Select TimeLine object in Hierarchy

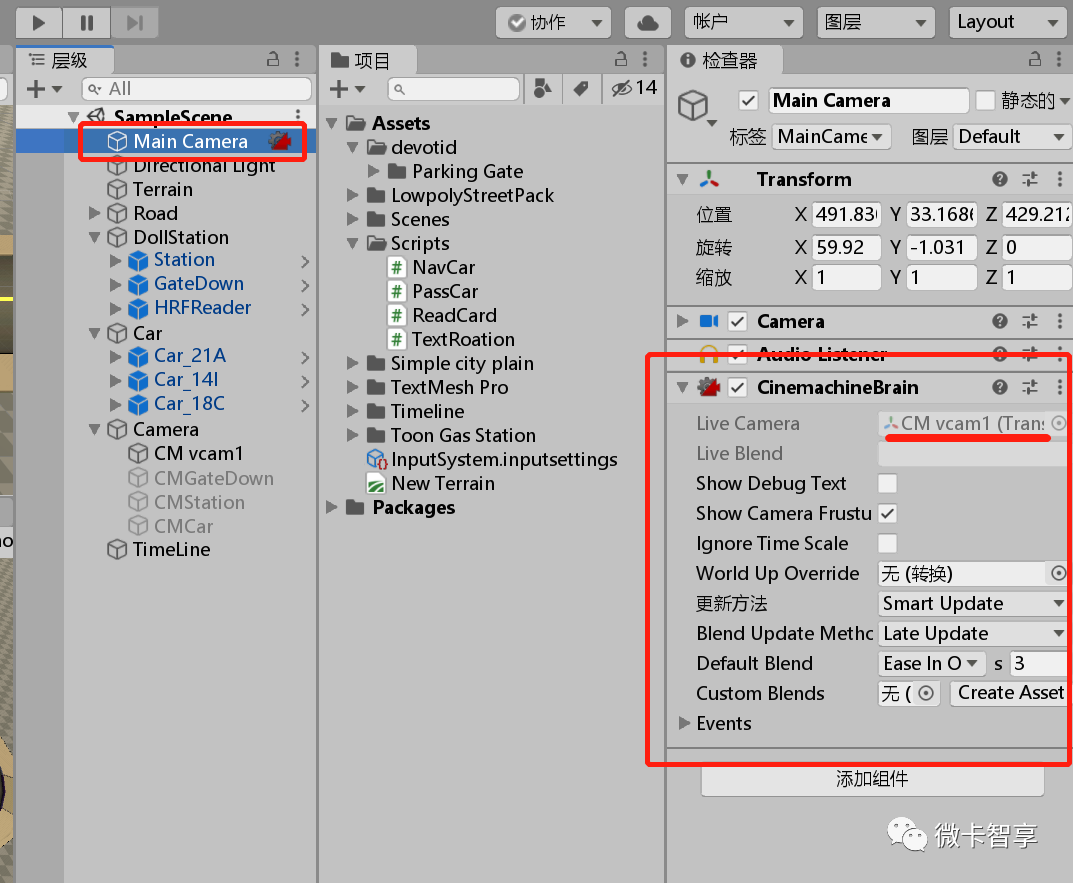point(171,549)
